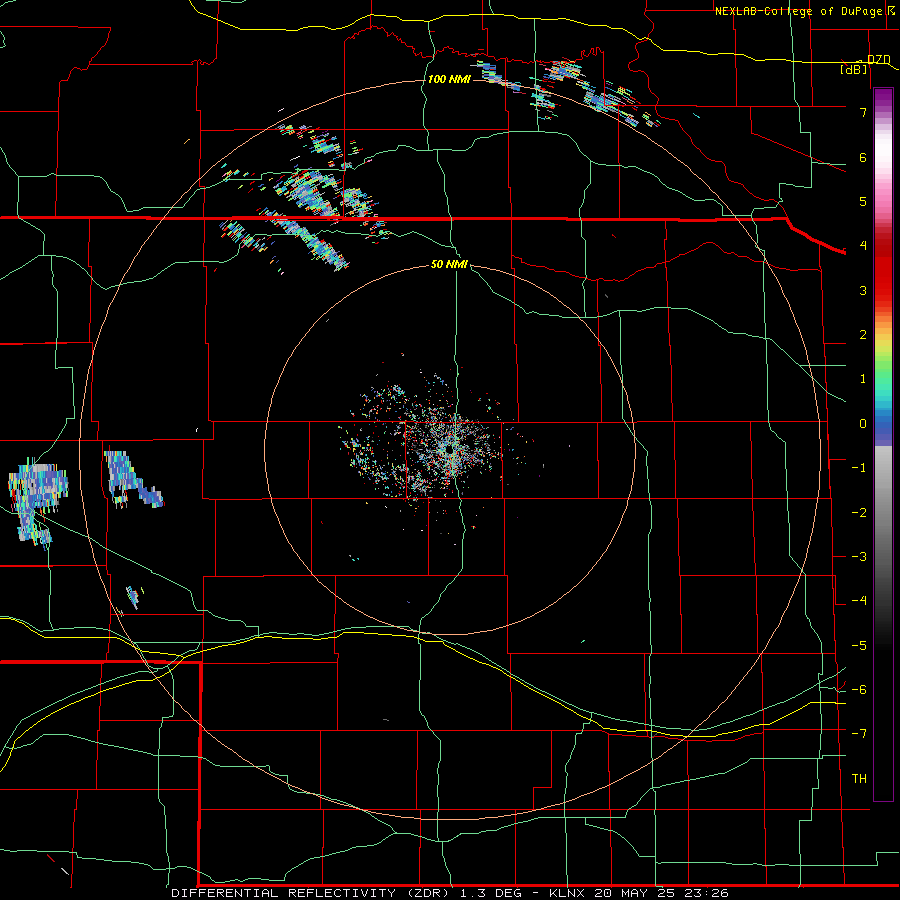Click the 1 value on the color scale

(x=862, y=379)
